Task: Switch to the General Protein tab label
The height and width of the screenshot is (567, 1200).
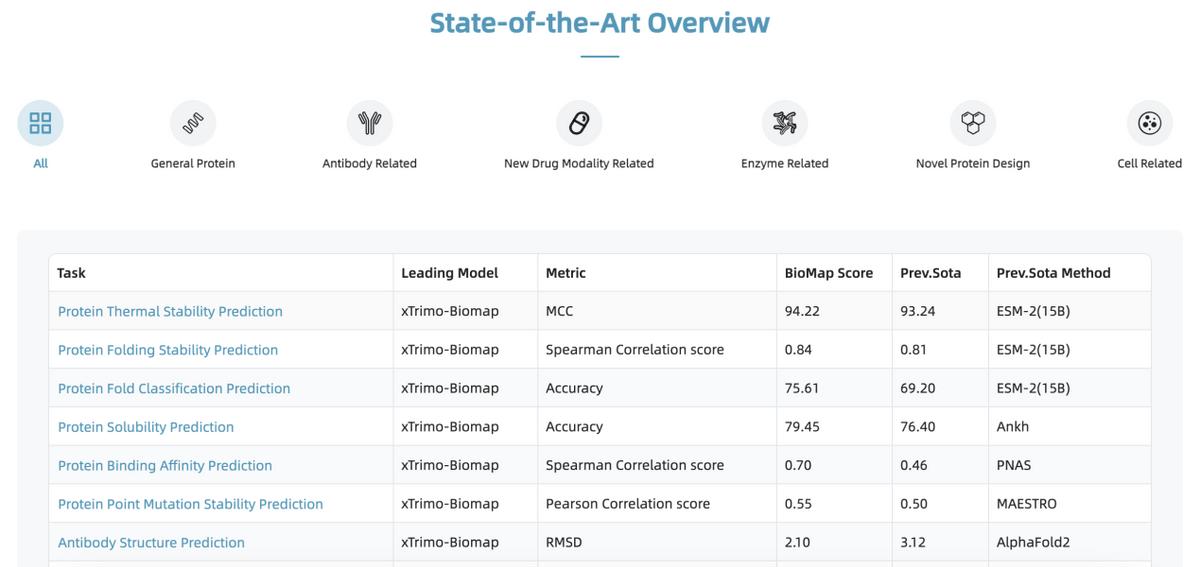Action: tap(193, 163)
